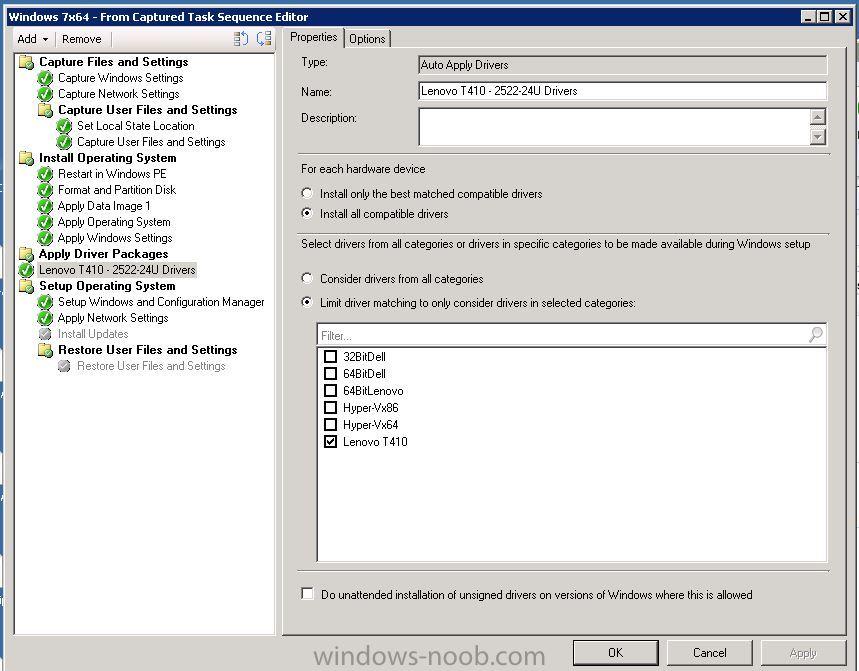Select the 'Apply Windows Settings' step
The width and height of the screenshot is (859, 671).
tap(115, 238)
